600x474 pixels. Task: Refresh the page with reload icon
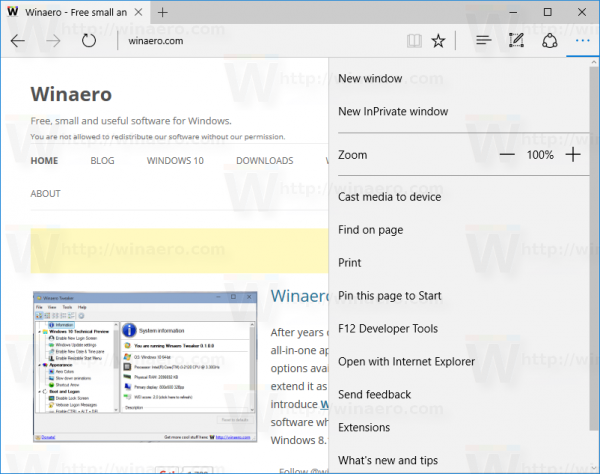(x=89, y=41)
